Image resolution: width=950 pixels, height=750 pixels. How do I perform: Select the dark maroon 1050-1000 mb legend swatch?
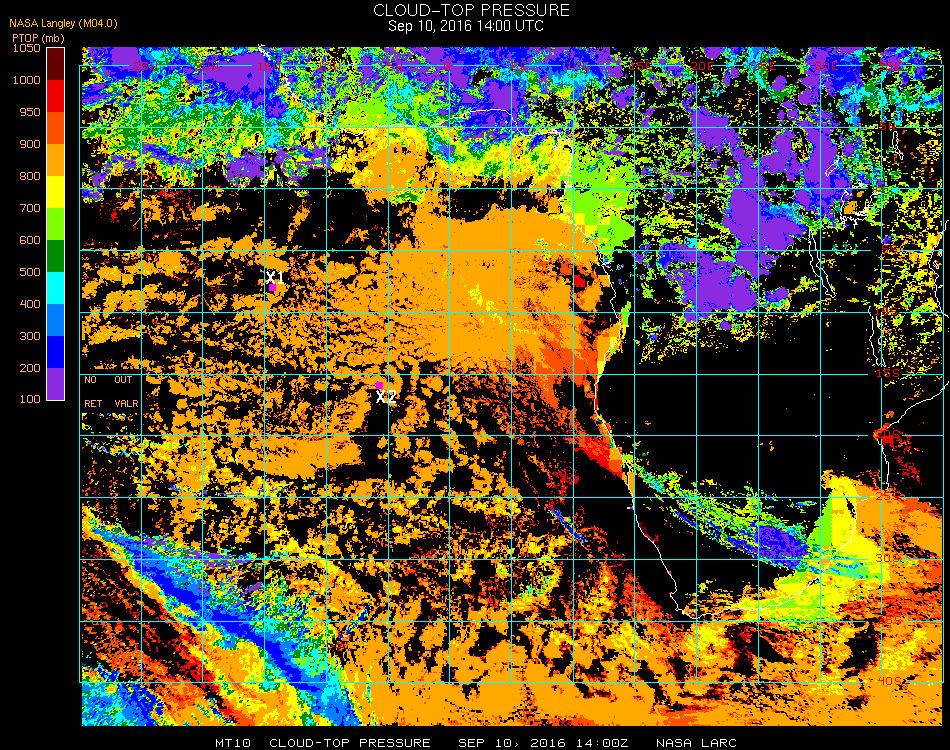tap(56, 64)
